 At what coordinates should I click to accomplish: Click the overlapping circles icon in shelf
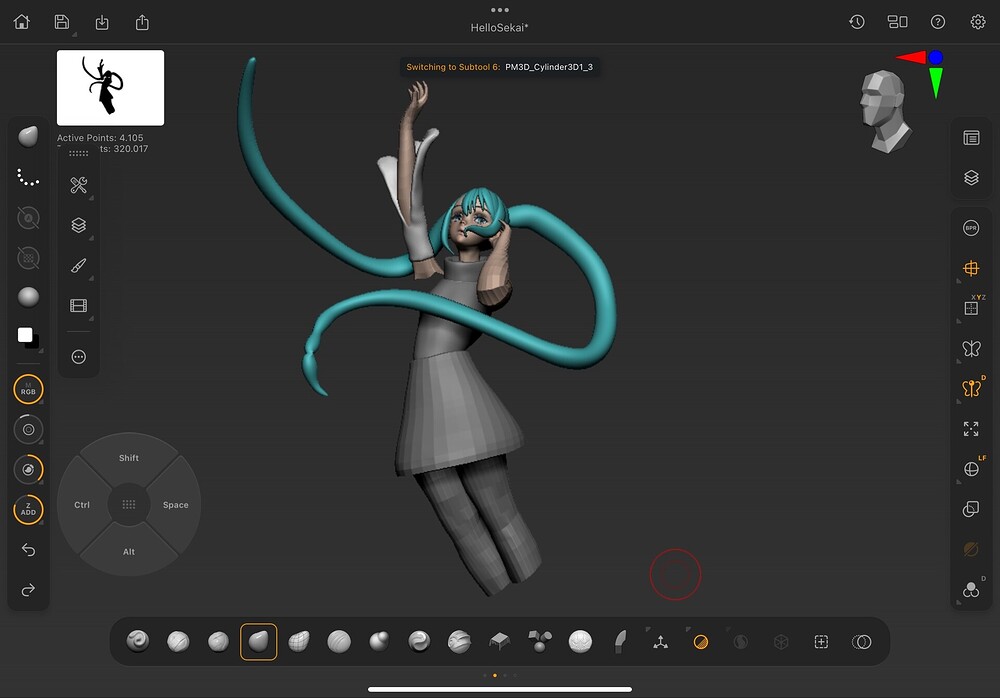click(x=862, y=642)
